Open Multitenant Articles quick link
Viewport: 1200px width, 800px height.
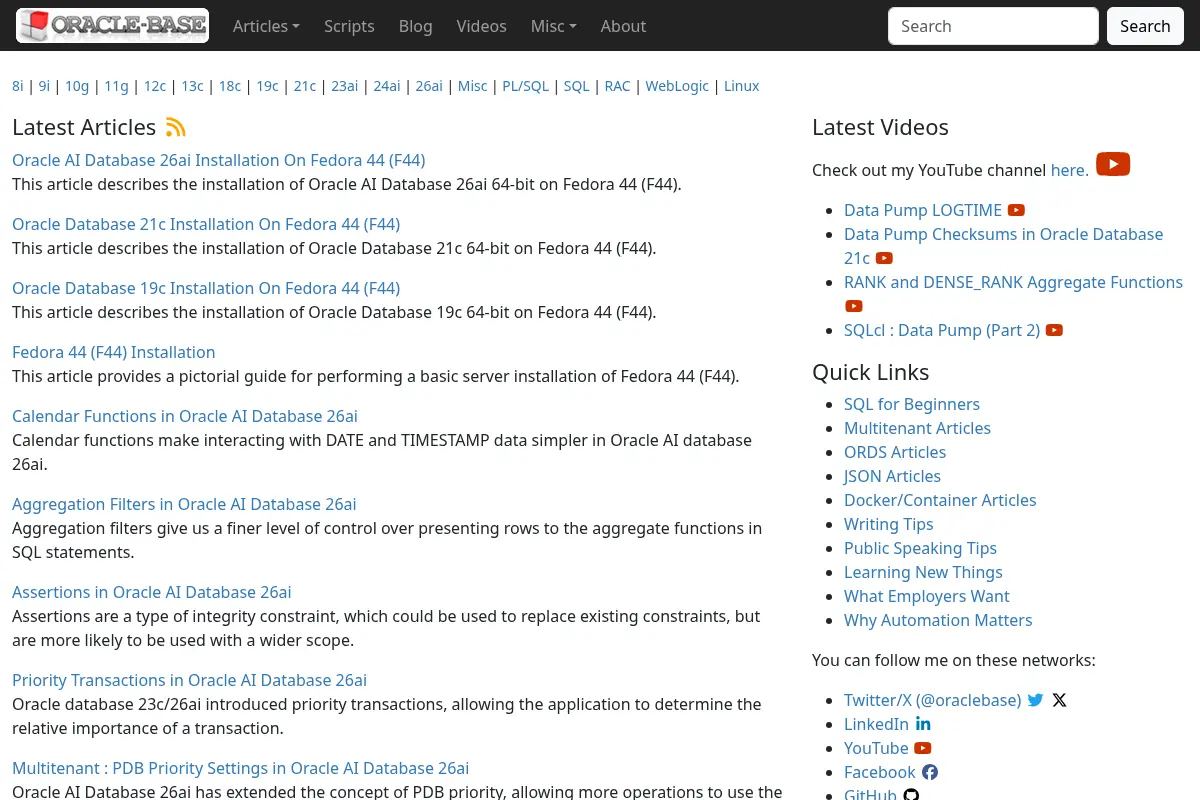click(917, 428)
